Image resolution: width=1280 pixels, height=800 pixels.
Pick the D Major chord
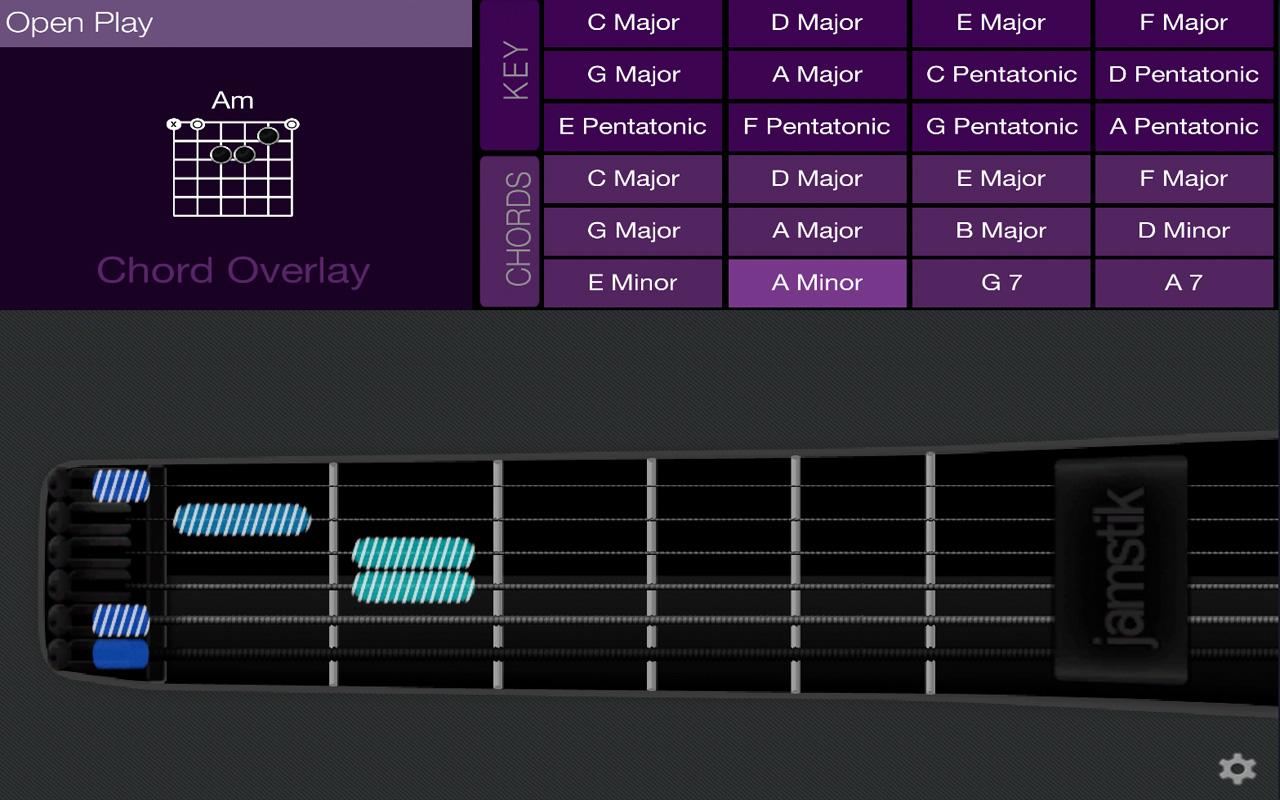point(817,179)
